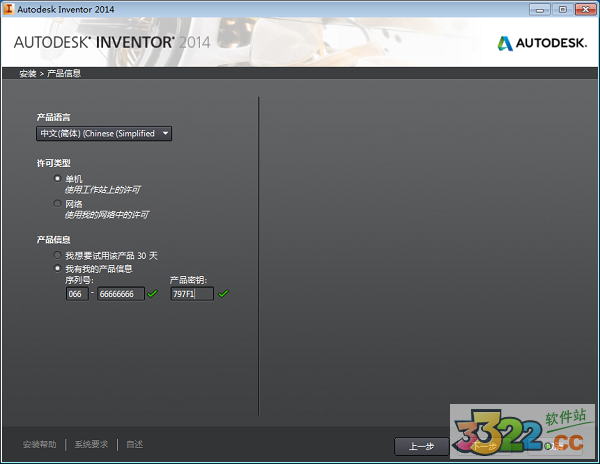Click the 产品语言 label text

54,117
